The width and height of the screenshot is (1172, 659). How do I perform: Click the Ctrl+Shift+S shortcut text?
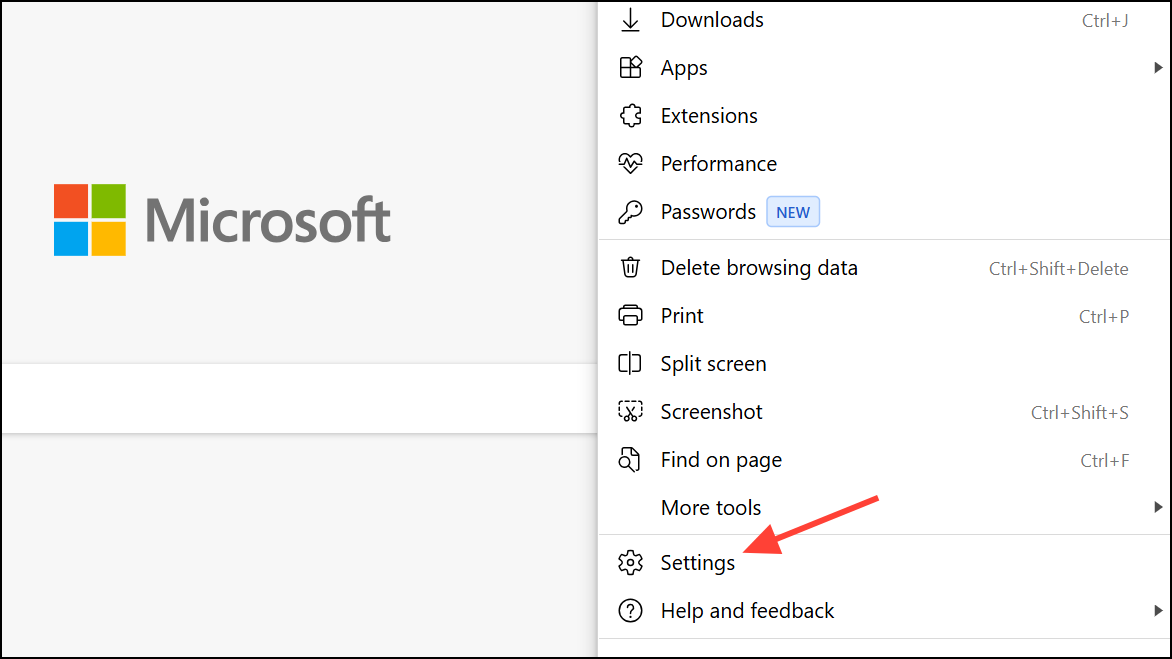pyautogui.click(x=1079, y=412)
